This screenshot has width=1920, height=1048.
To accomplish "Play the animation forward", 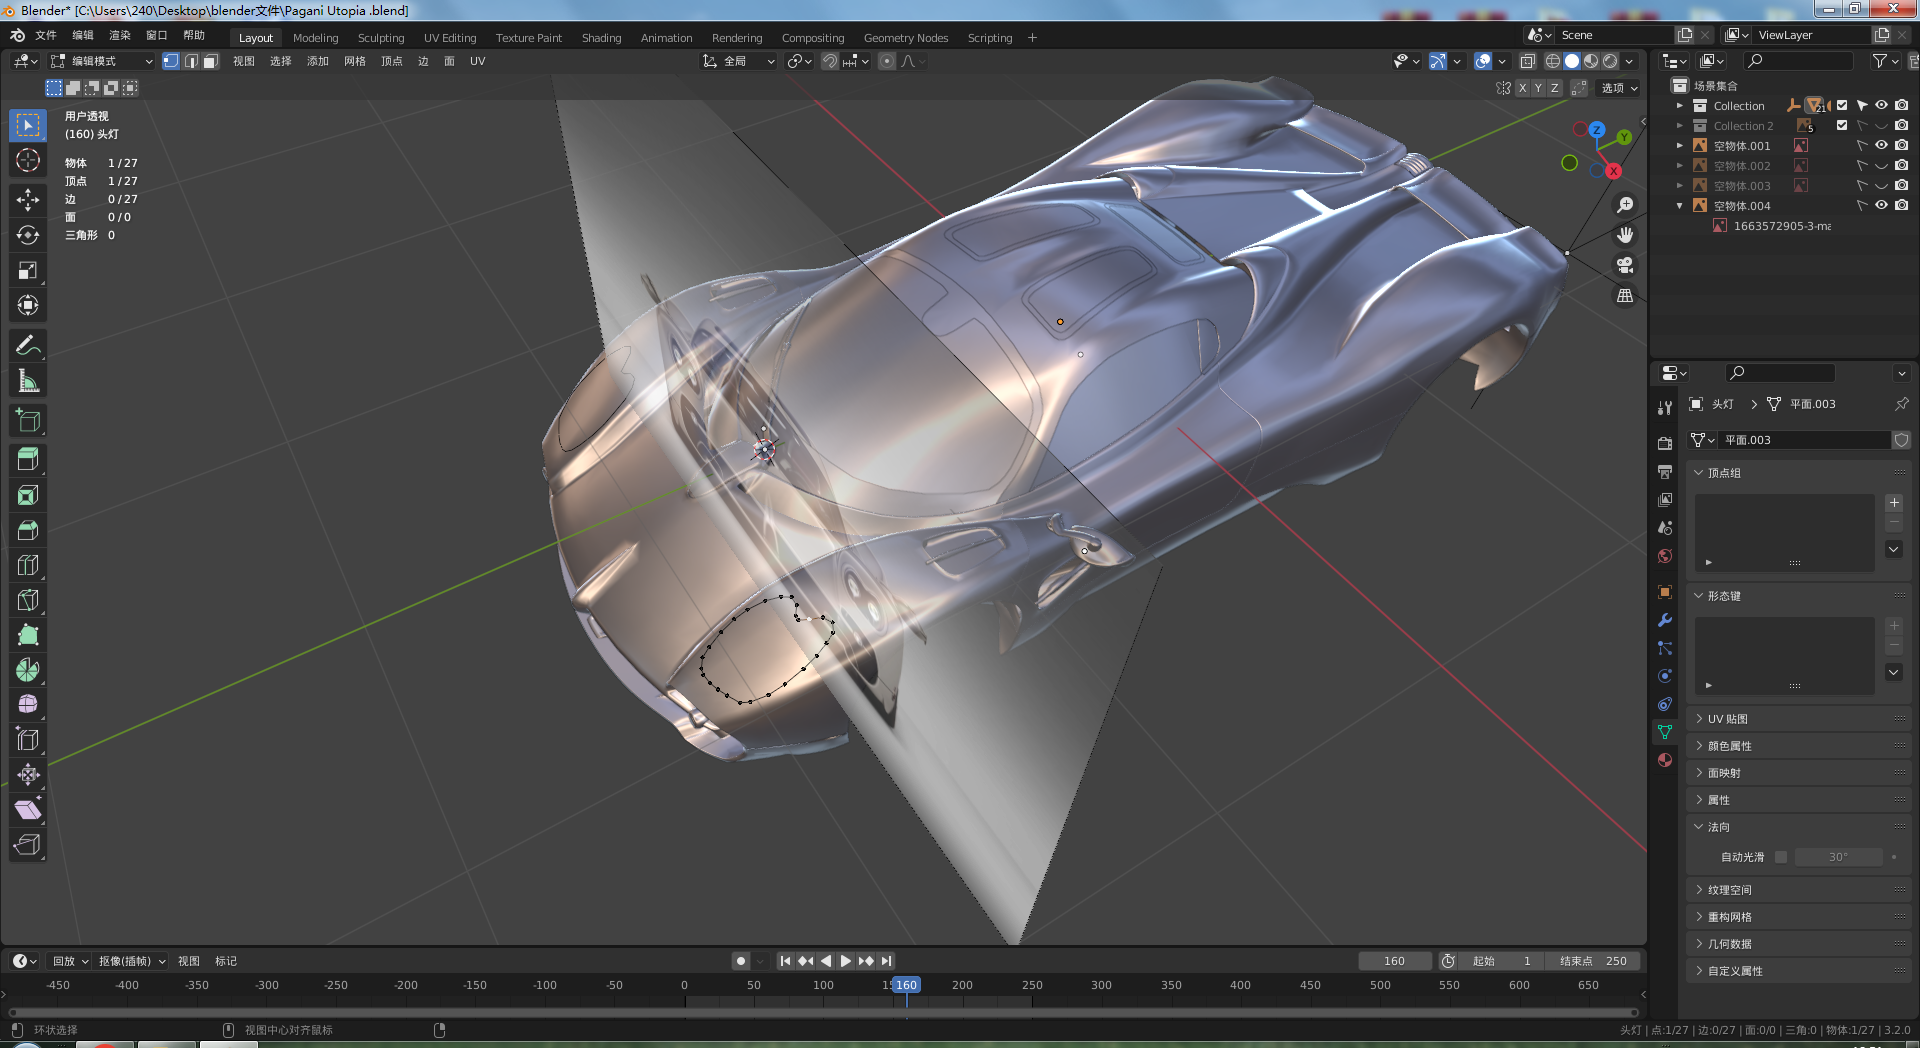I will (x=846, y=961).
